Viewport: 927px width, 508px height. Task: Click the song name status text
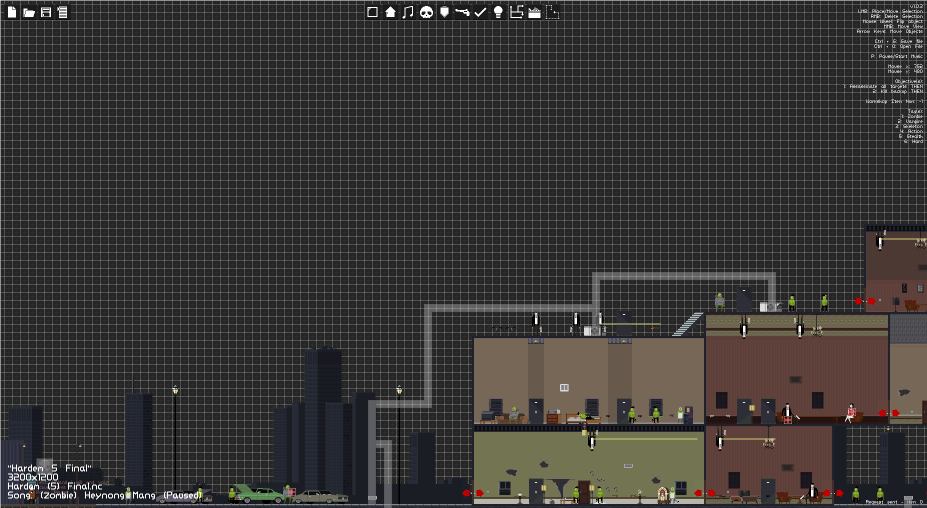tap(105, 495)
